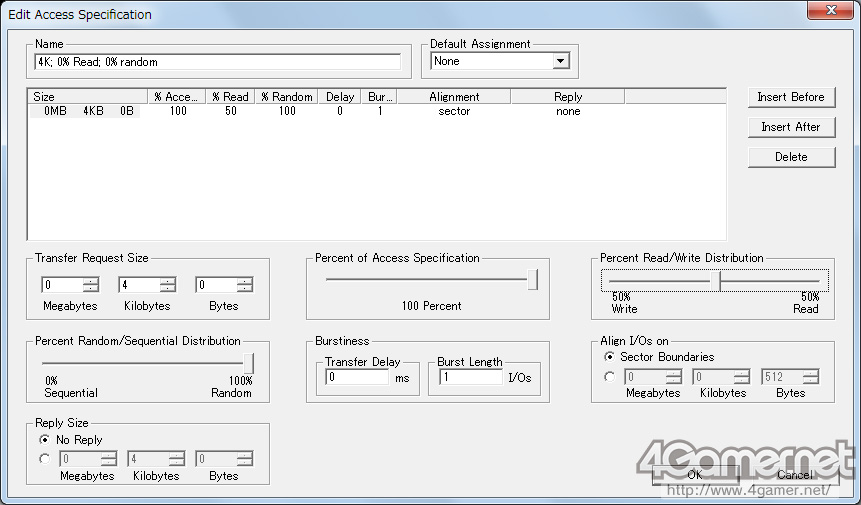
Task: Increase Transfer Request Size Bytes spinner
Action: point(244,281)
